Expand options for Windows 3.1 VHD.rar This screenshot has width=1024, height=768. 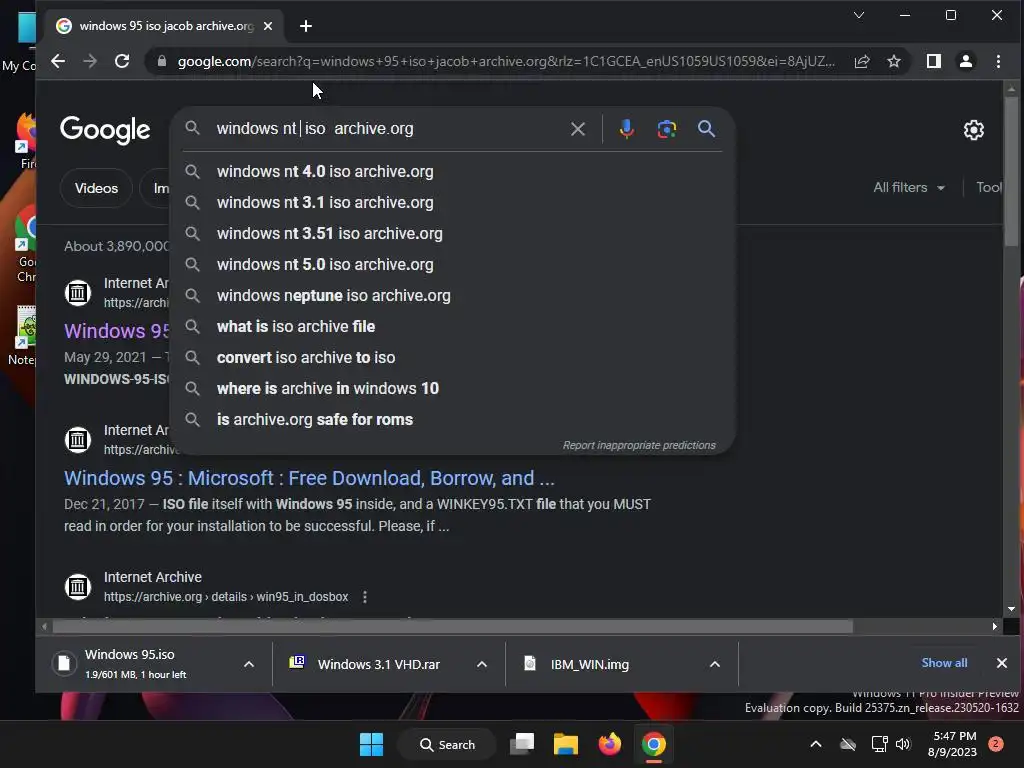(x=482, y=664)
